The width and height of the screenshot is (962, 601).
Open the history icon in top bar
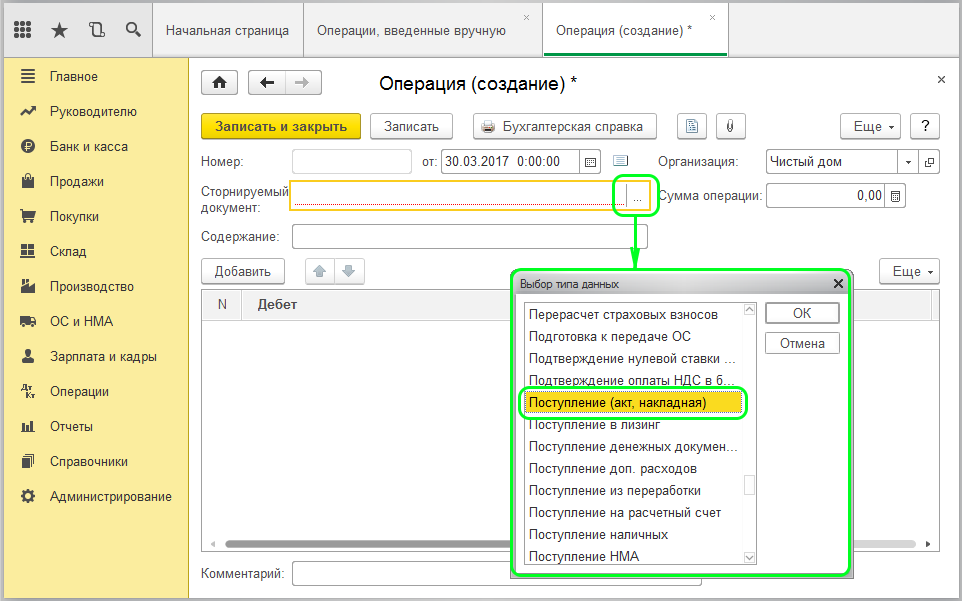[x=96, y=30]
